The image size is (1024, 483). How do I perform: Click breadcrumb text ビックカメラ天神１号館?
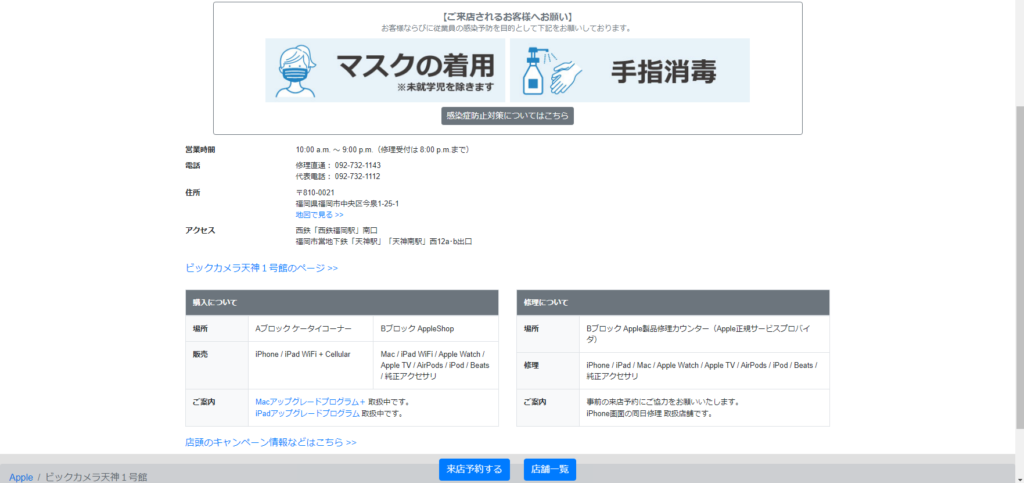tap(96, 477)
